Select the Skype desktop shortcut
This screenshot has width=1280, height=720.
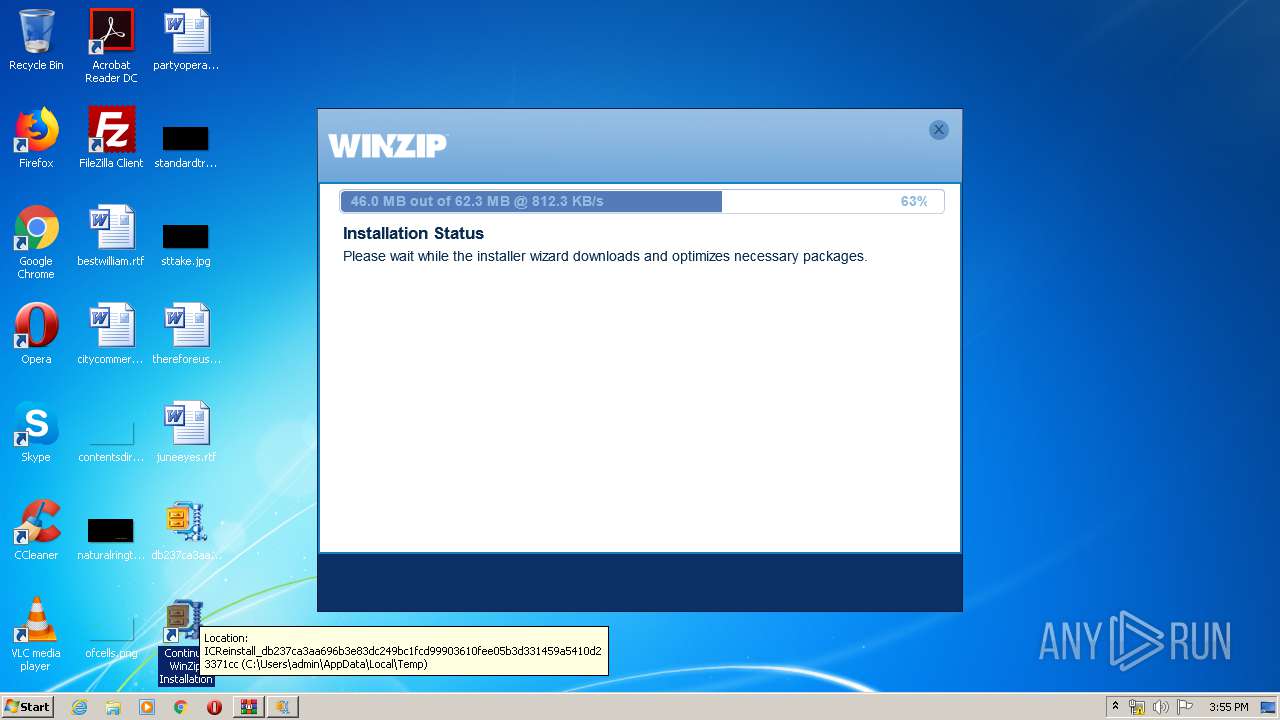pos(36,432)
